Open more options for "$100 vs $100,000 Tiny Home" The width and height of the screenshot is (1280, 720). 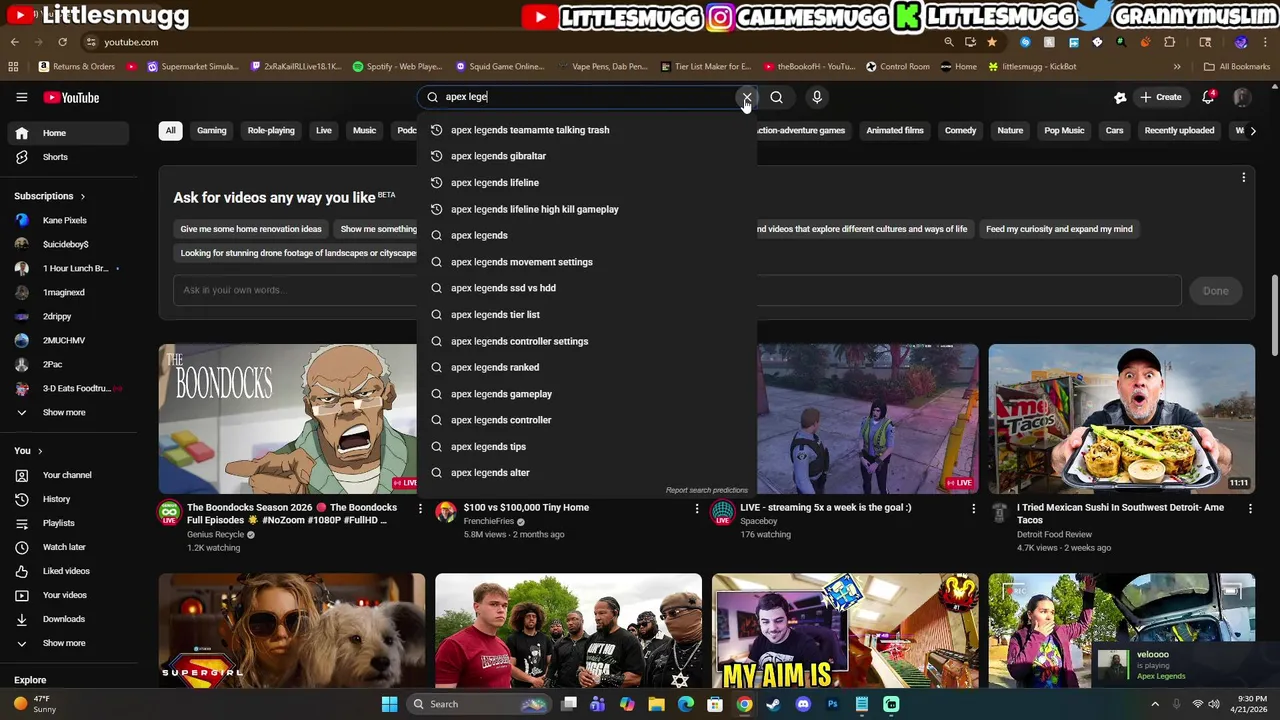coord(697,509)
